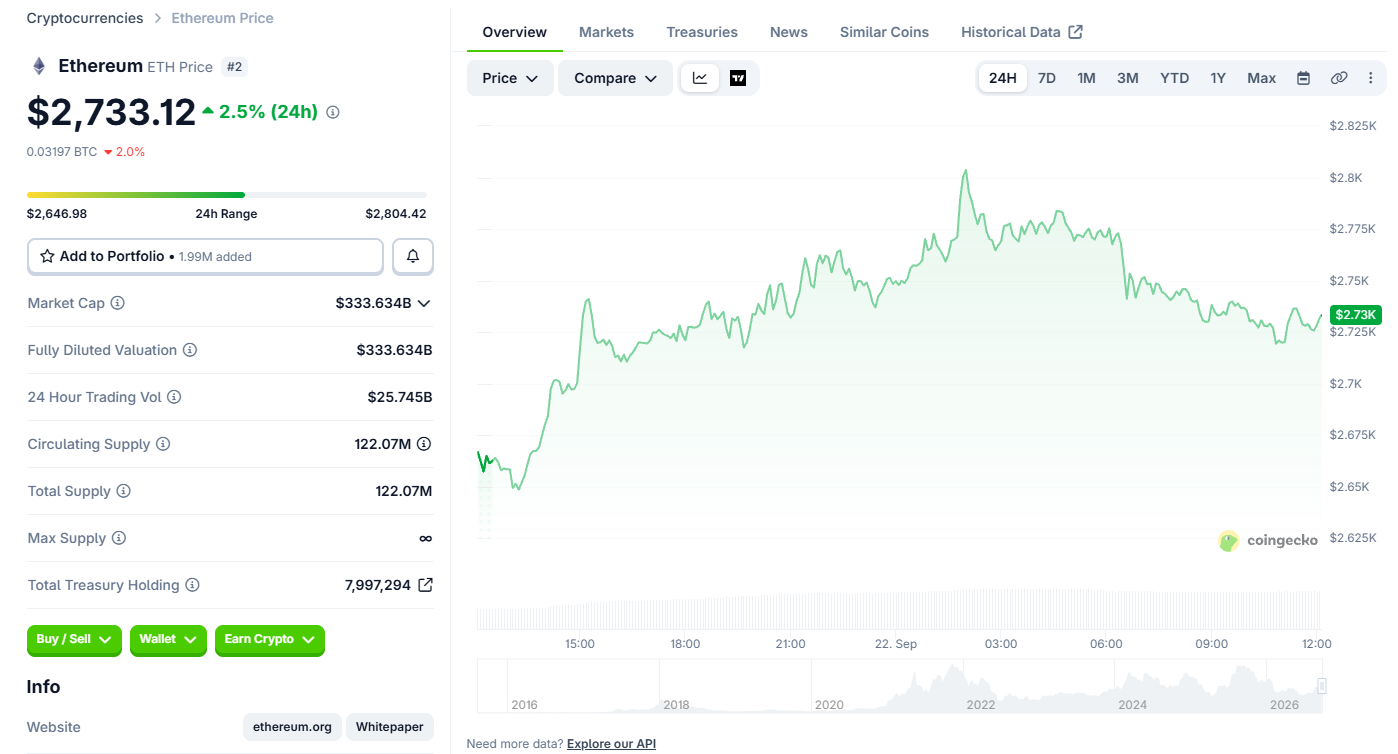Open the Buy / Sell dropdown

click(x=74, y=640)
